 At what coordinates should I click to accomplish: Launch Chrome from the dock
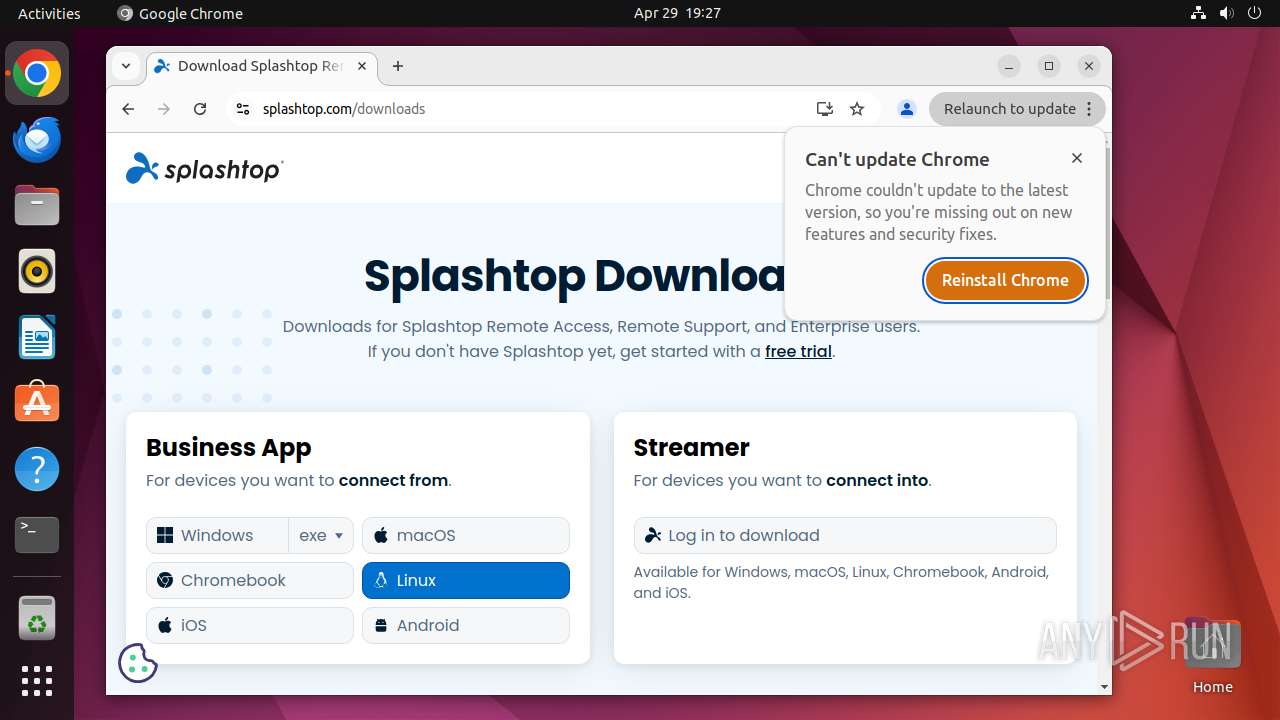pos(37,74)
